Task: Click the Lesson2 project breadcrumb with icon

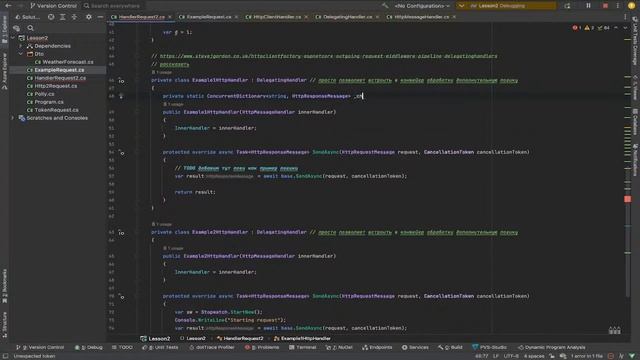Action: pos(155,339)
